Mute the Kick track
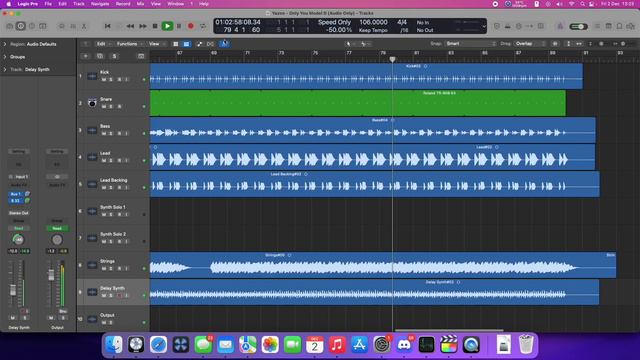 [x=104, y=80]
